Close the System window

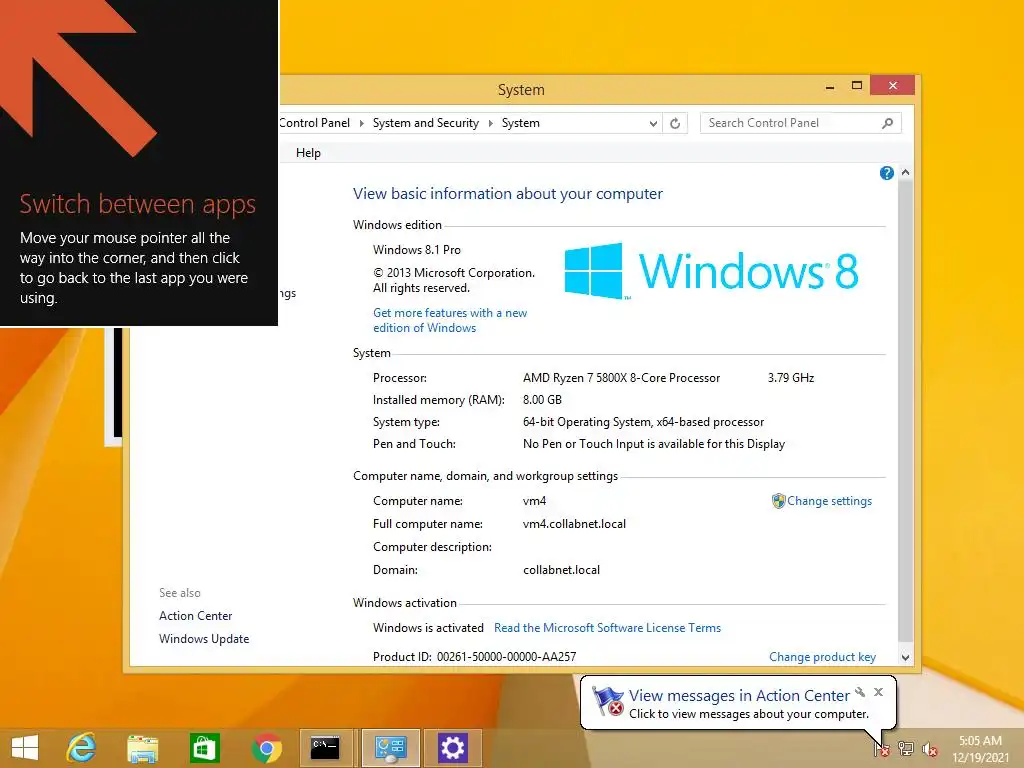click(892, 86)
